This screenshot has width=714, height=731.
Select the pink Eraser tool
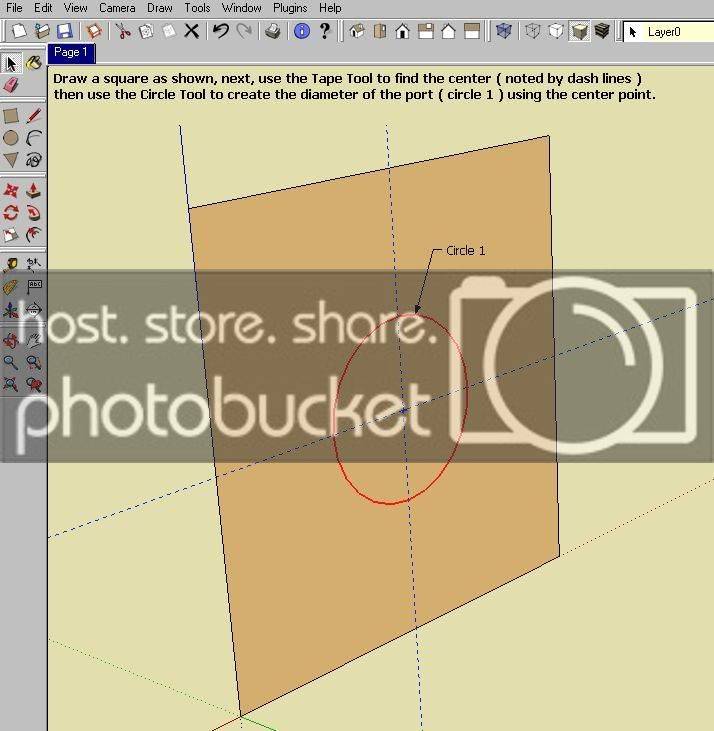click(x=11, y=86)
